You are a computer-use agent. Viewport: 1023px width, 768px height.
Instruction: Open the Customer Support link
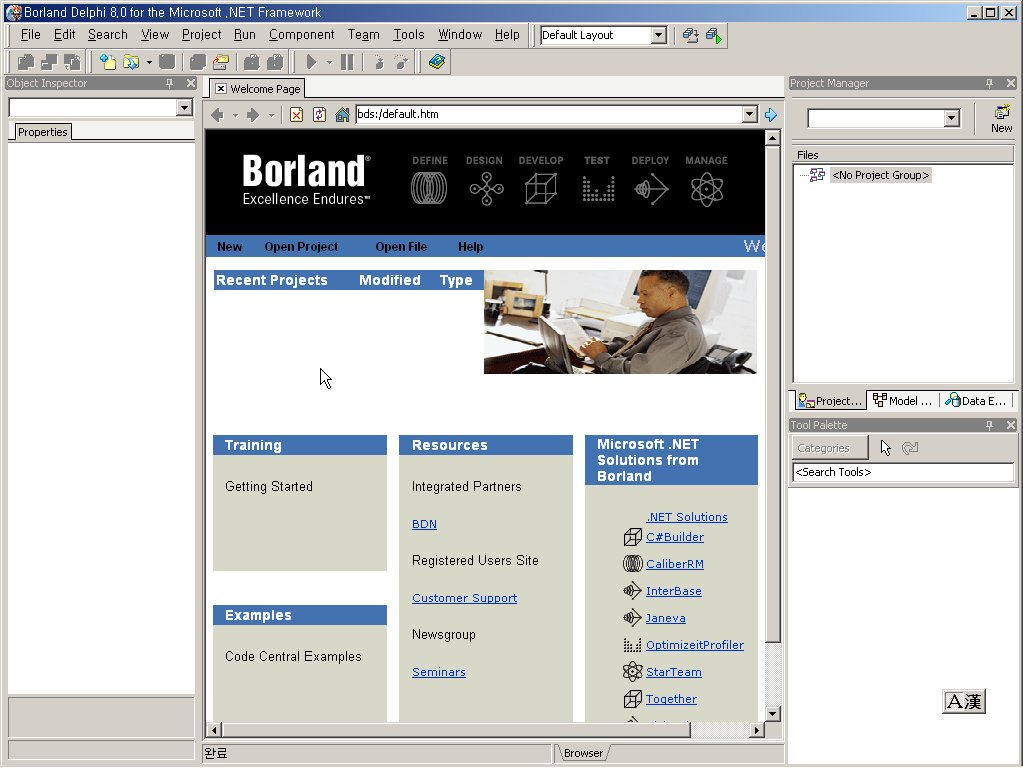coord(464,598)
